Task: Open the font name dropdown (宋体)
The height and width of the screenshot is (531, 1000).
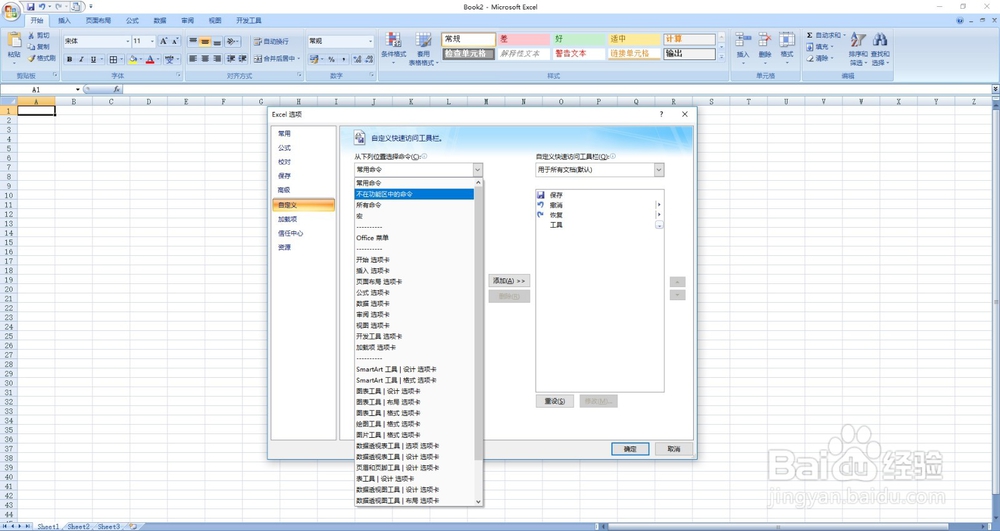Action: point(128,41)
